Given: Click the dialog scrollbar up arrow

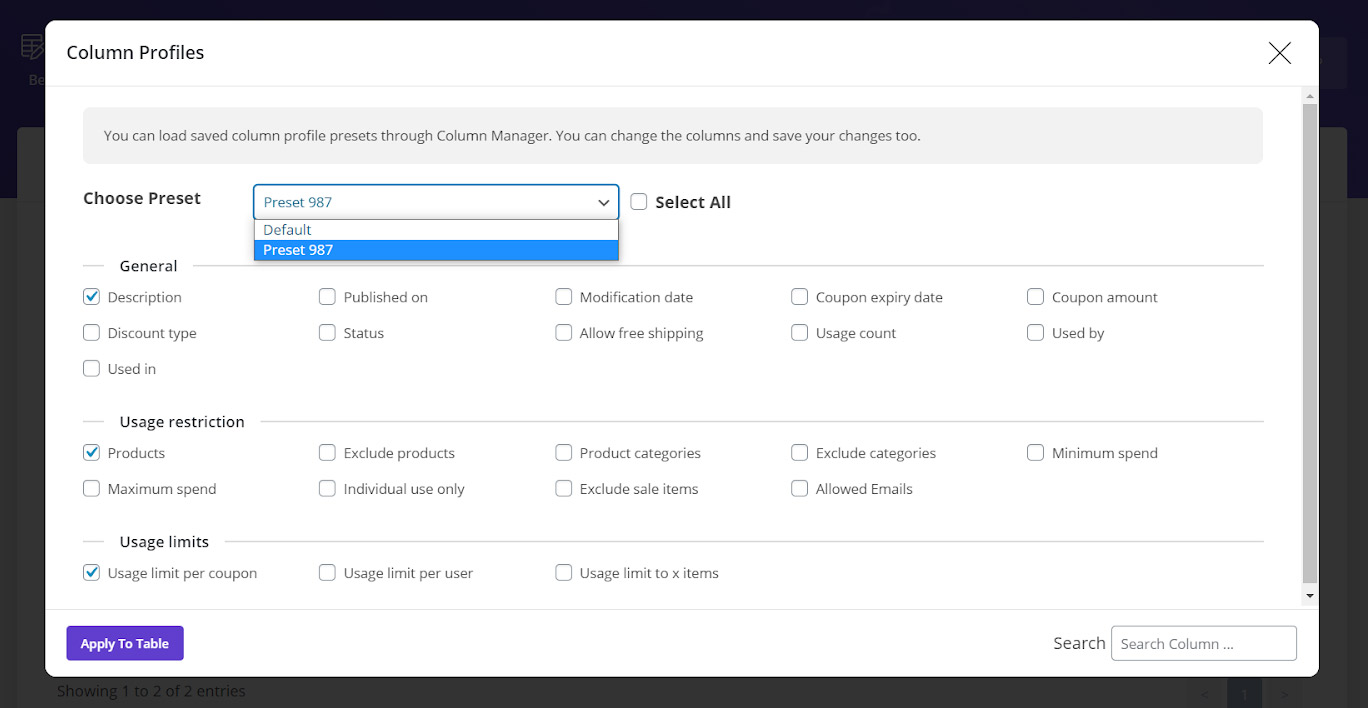Looking at the screenshot, I should pos(1310,95).
